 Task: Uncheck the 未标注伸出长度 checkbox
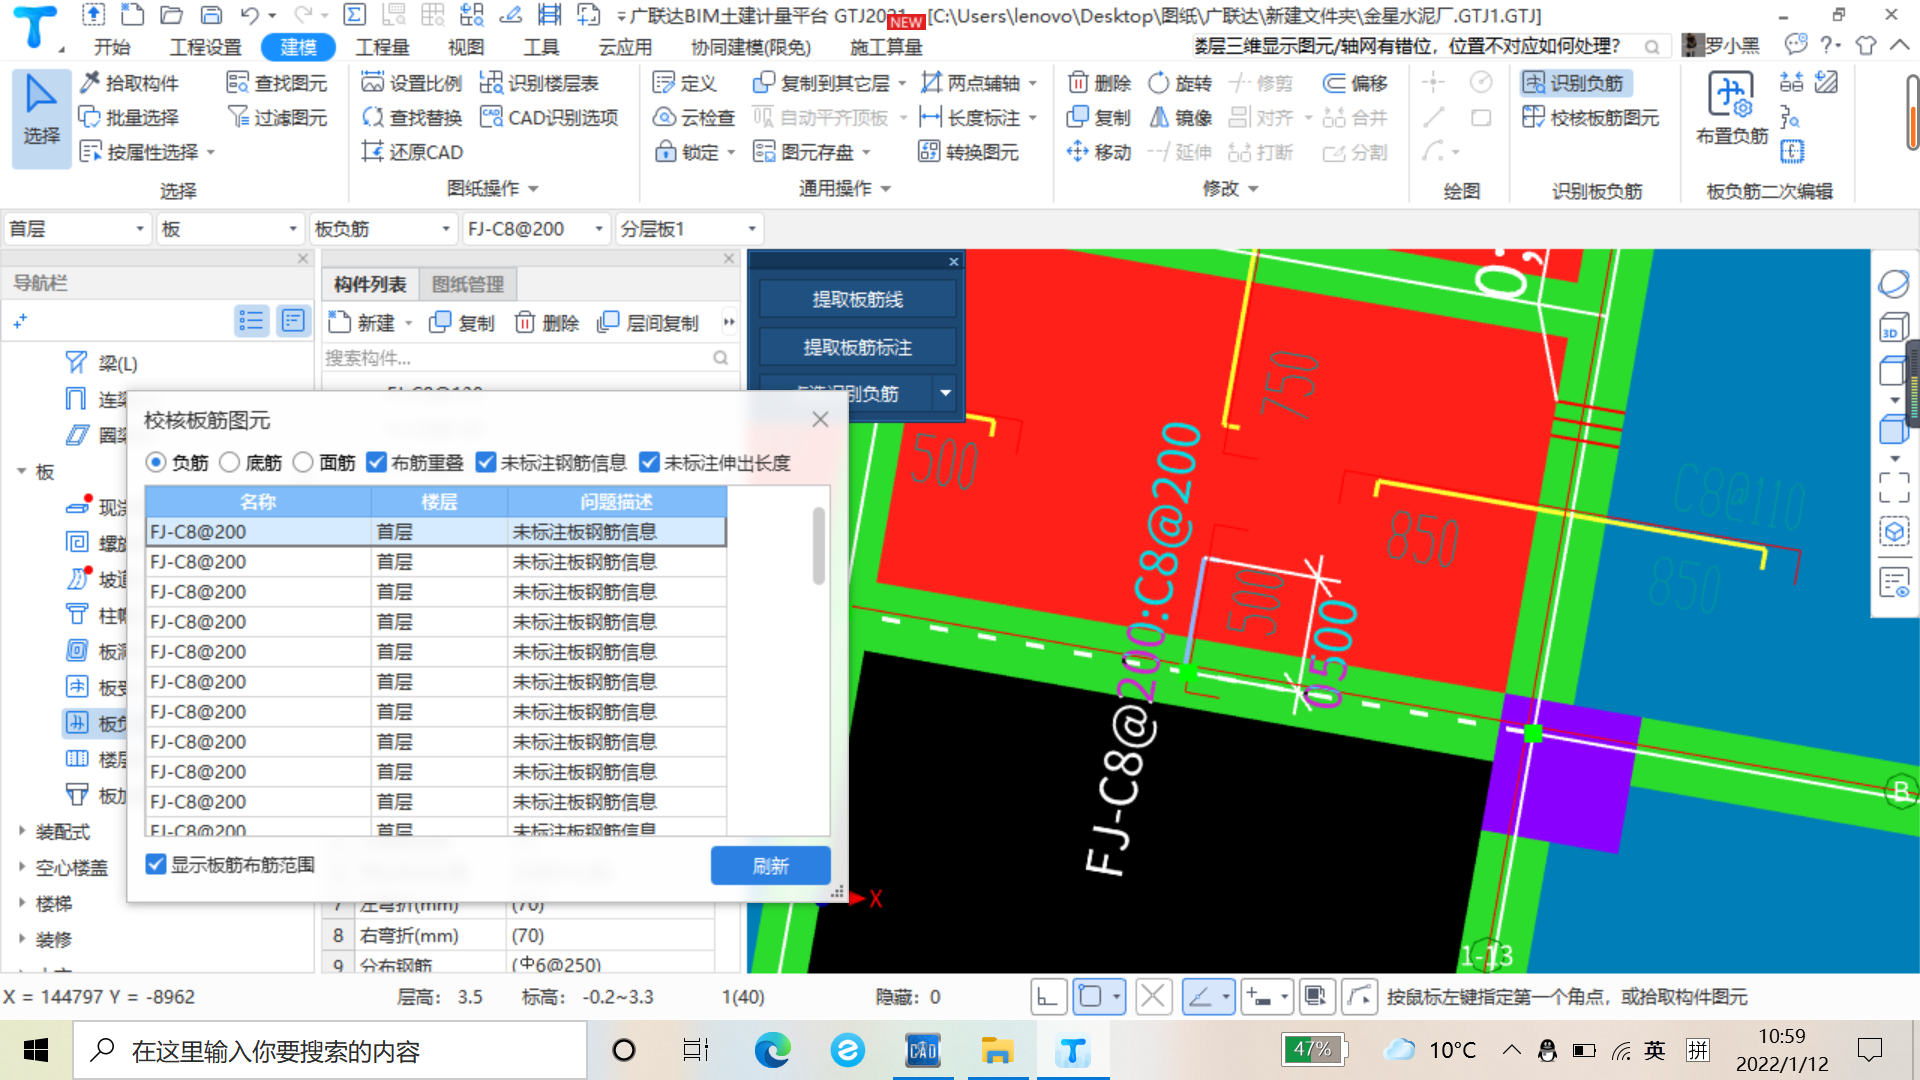coord(649,462)
